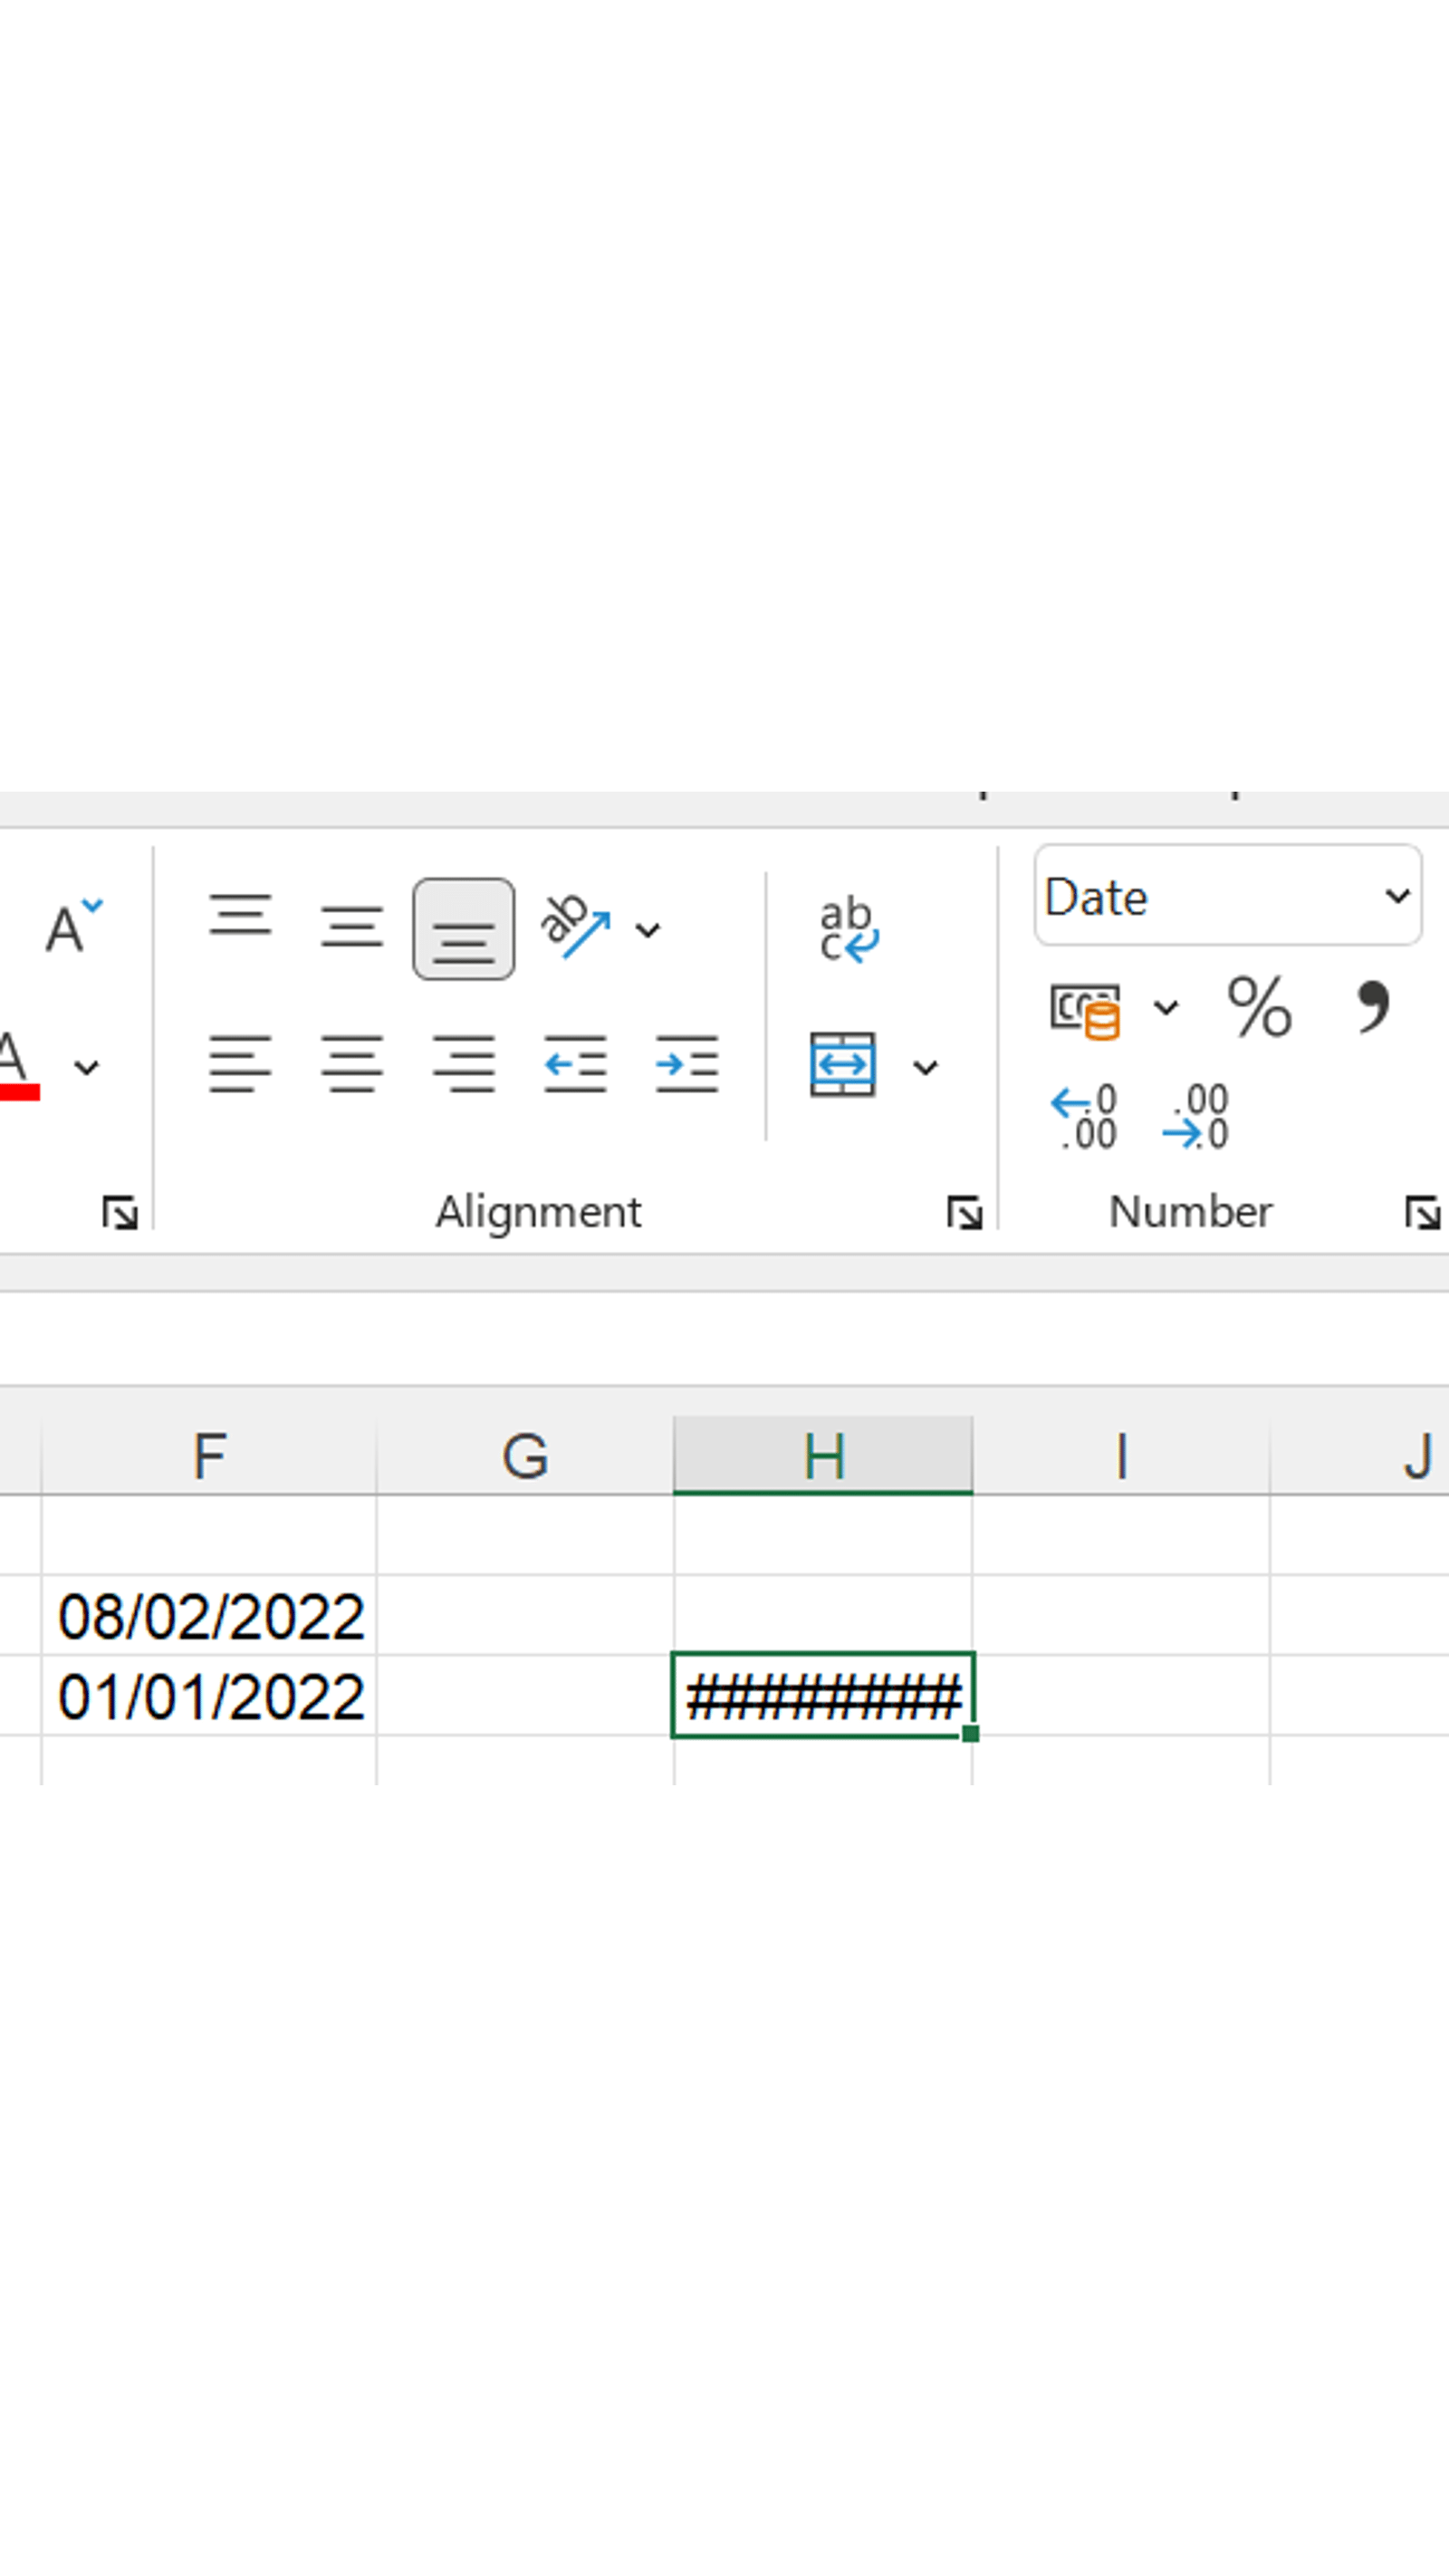
Task: Toggle Merge and Center on selection
Action: point(845,1065)
